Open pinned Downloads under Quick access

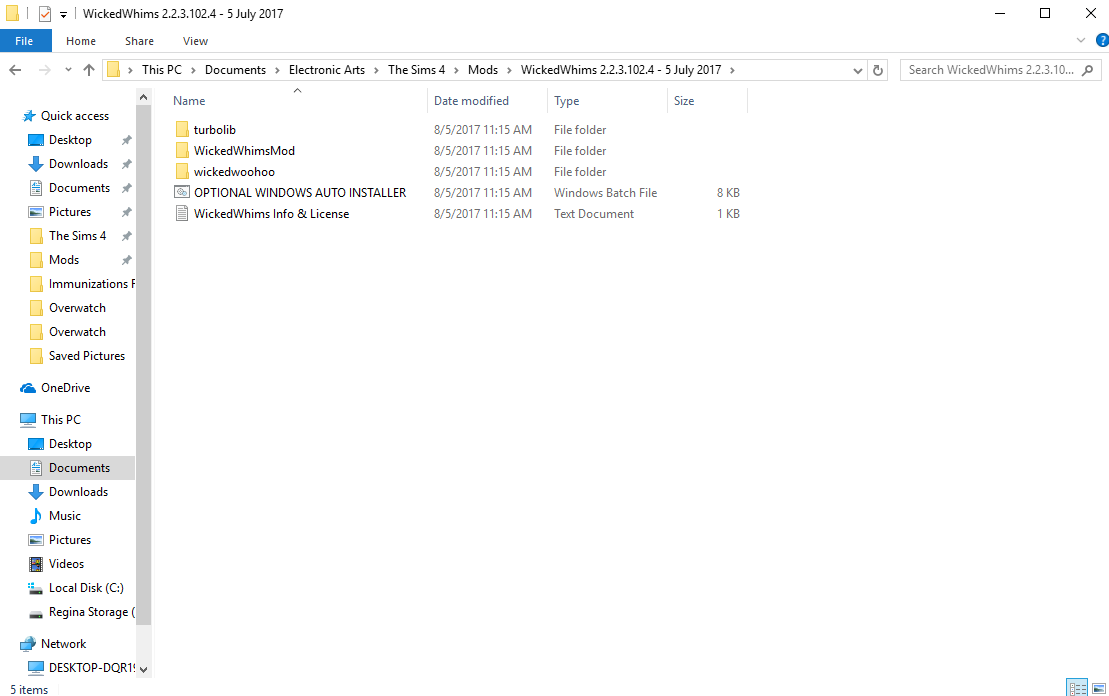[78, 164]
